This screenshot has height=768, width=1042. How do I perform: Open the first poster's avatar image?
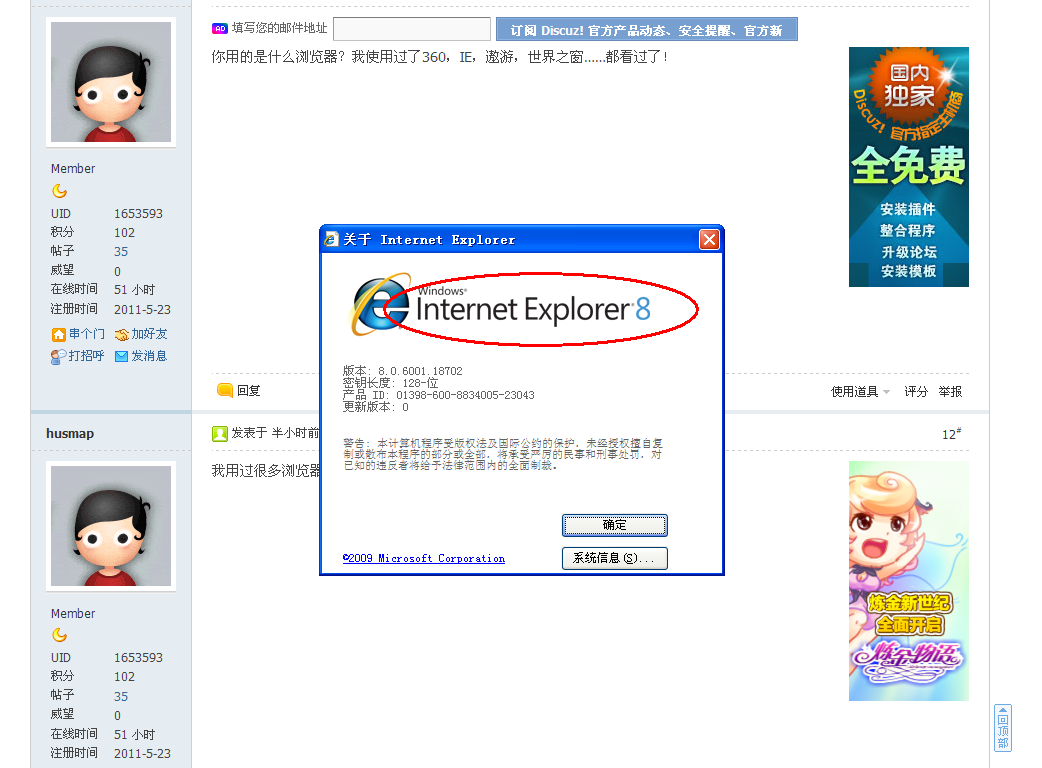pos(111,82)
